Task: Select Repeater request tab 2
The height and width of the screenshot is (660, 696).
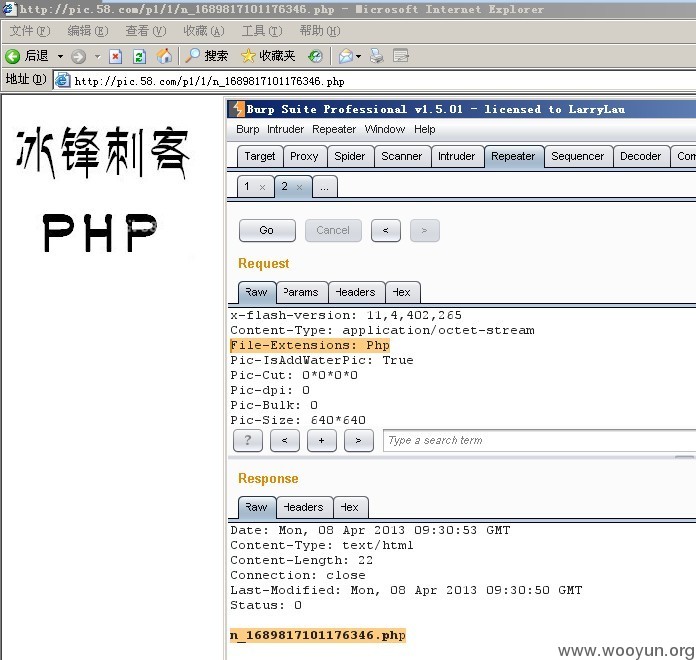Action: click(285, 186)
